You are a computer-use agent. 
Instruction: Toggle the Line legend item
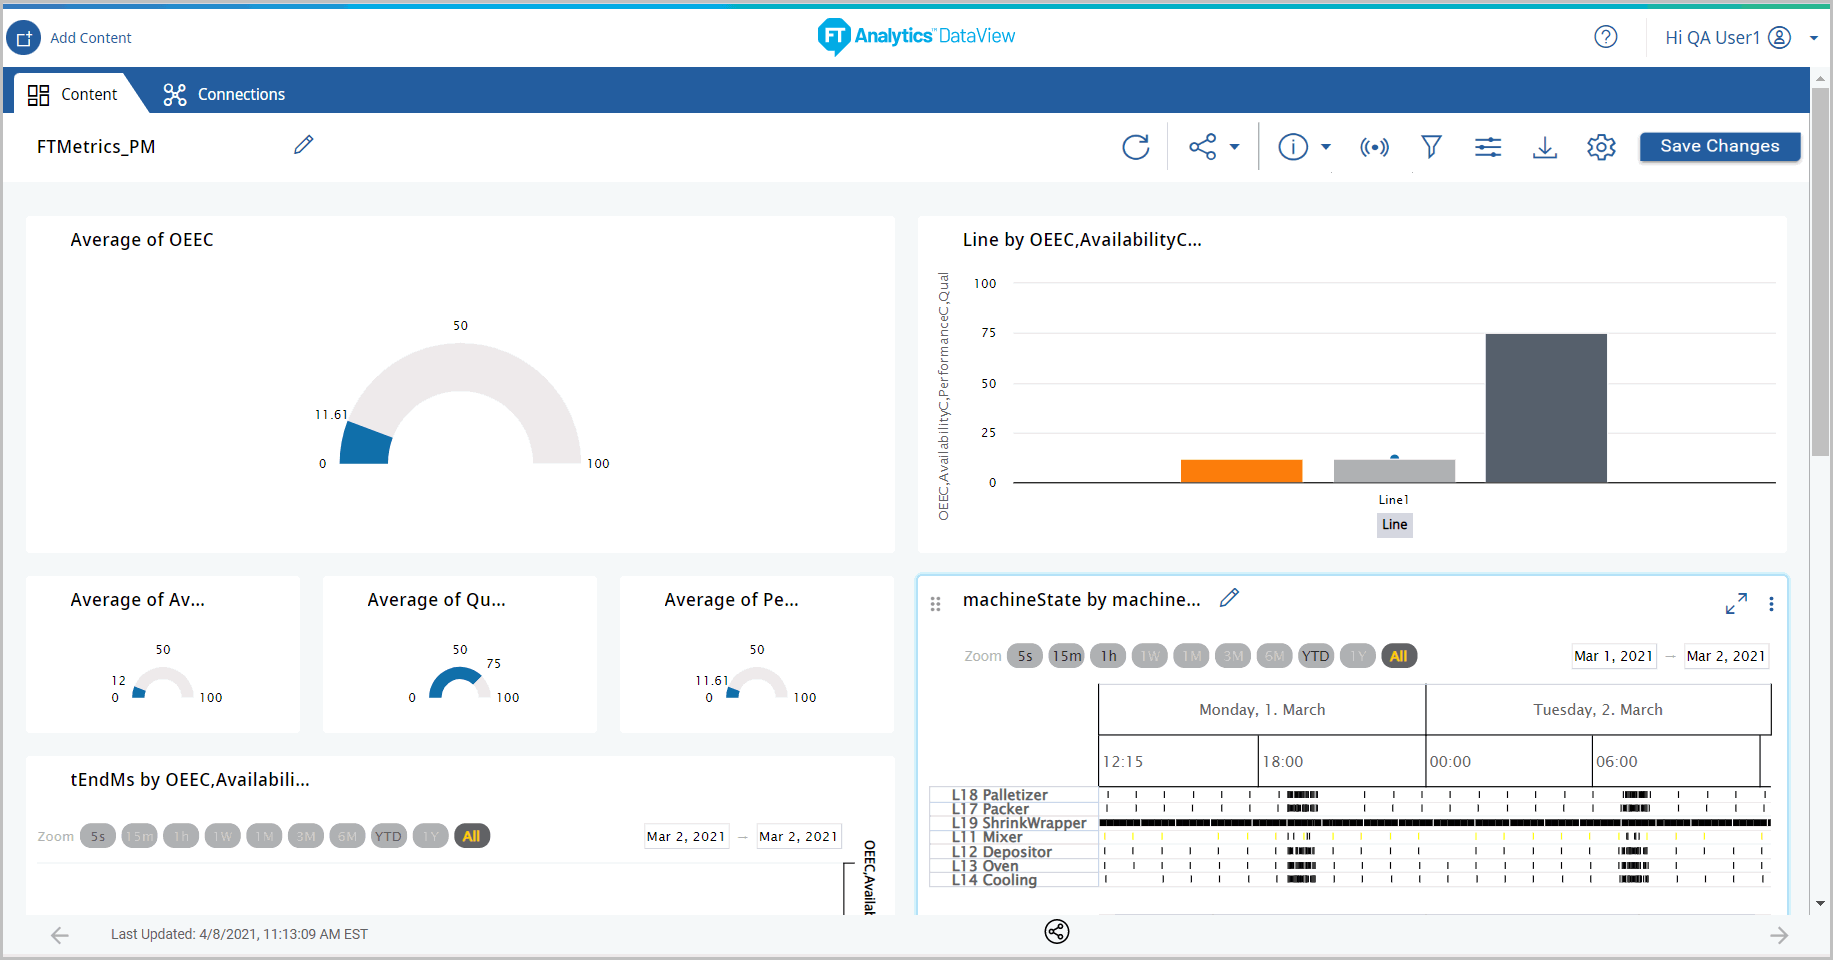coord(1394,524)
